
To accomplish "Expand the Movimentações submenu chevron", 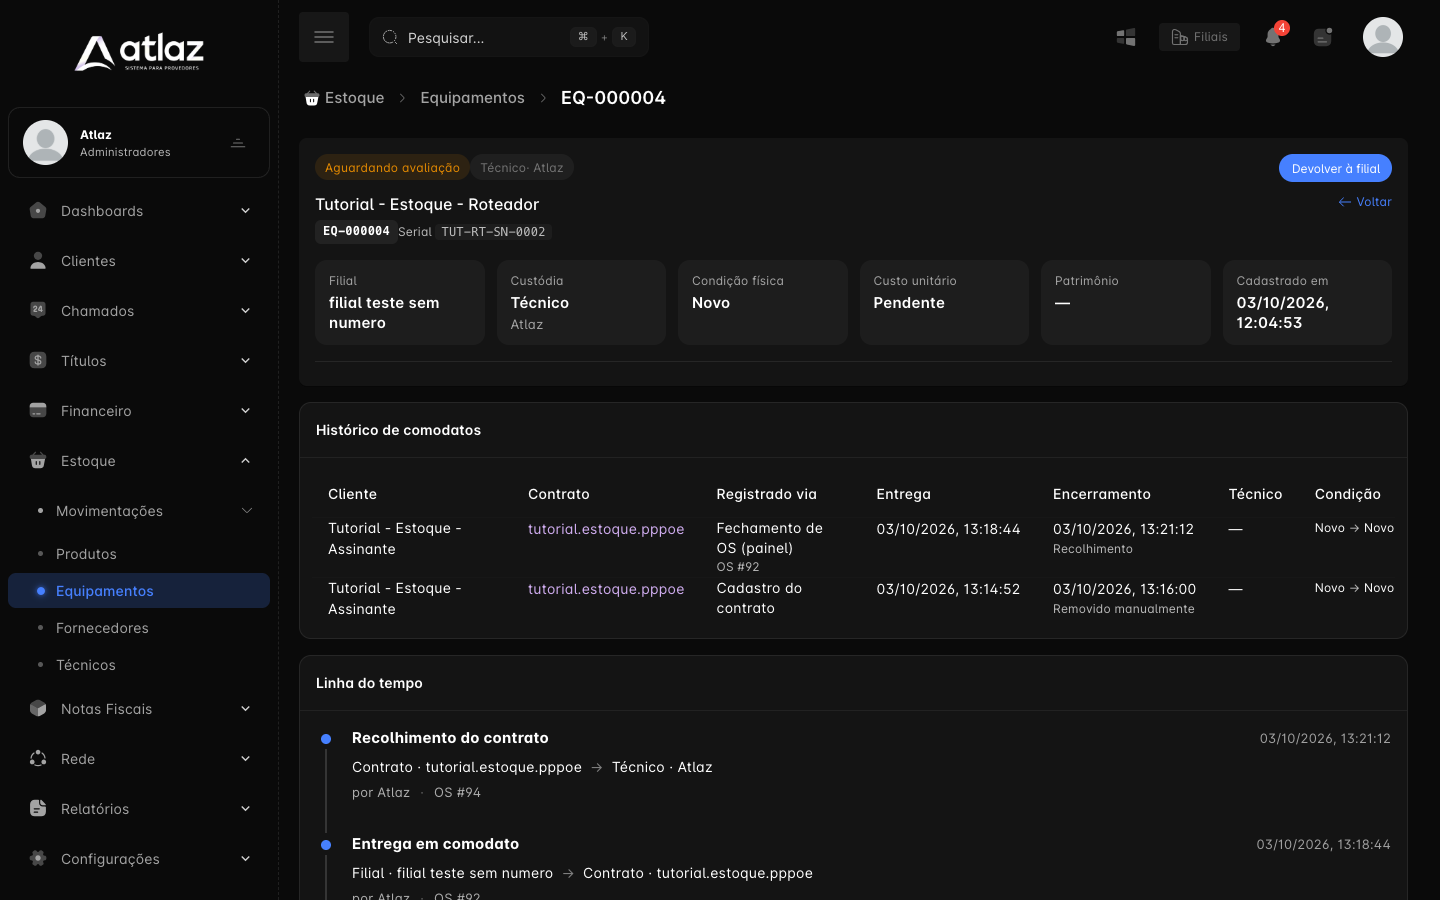I will click(x=247, y=511).
